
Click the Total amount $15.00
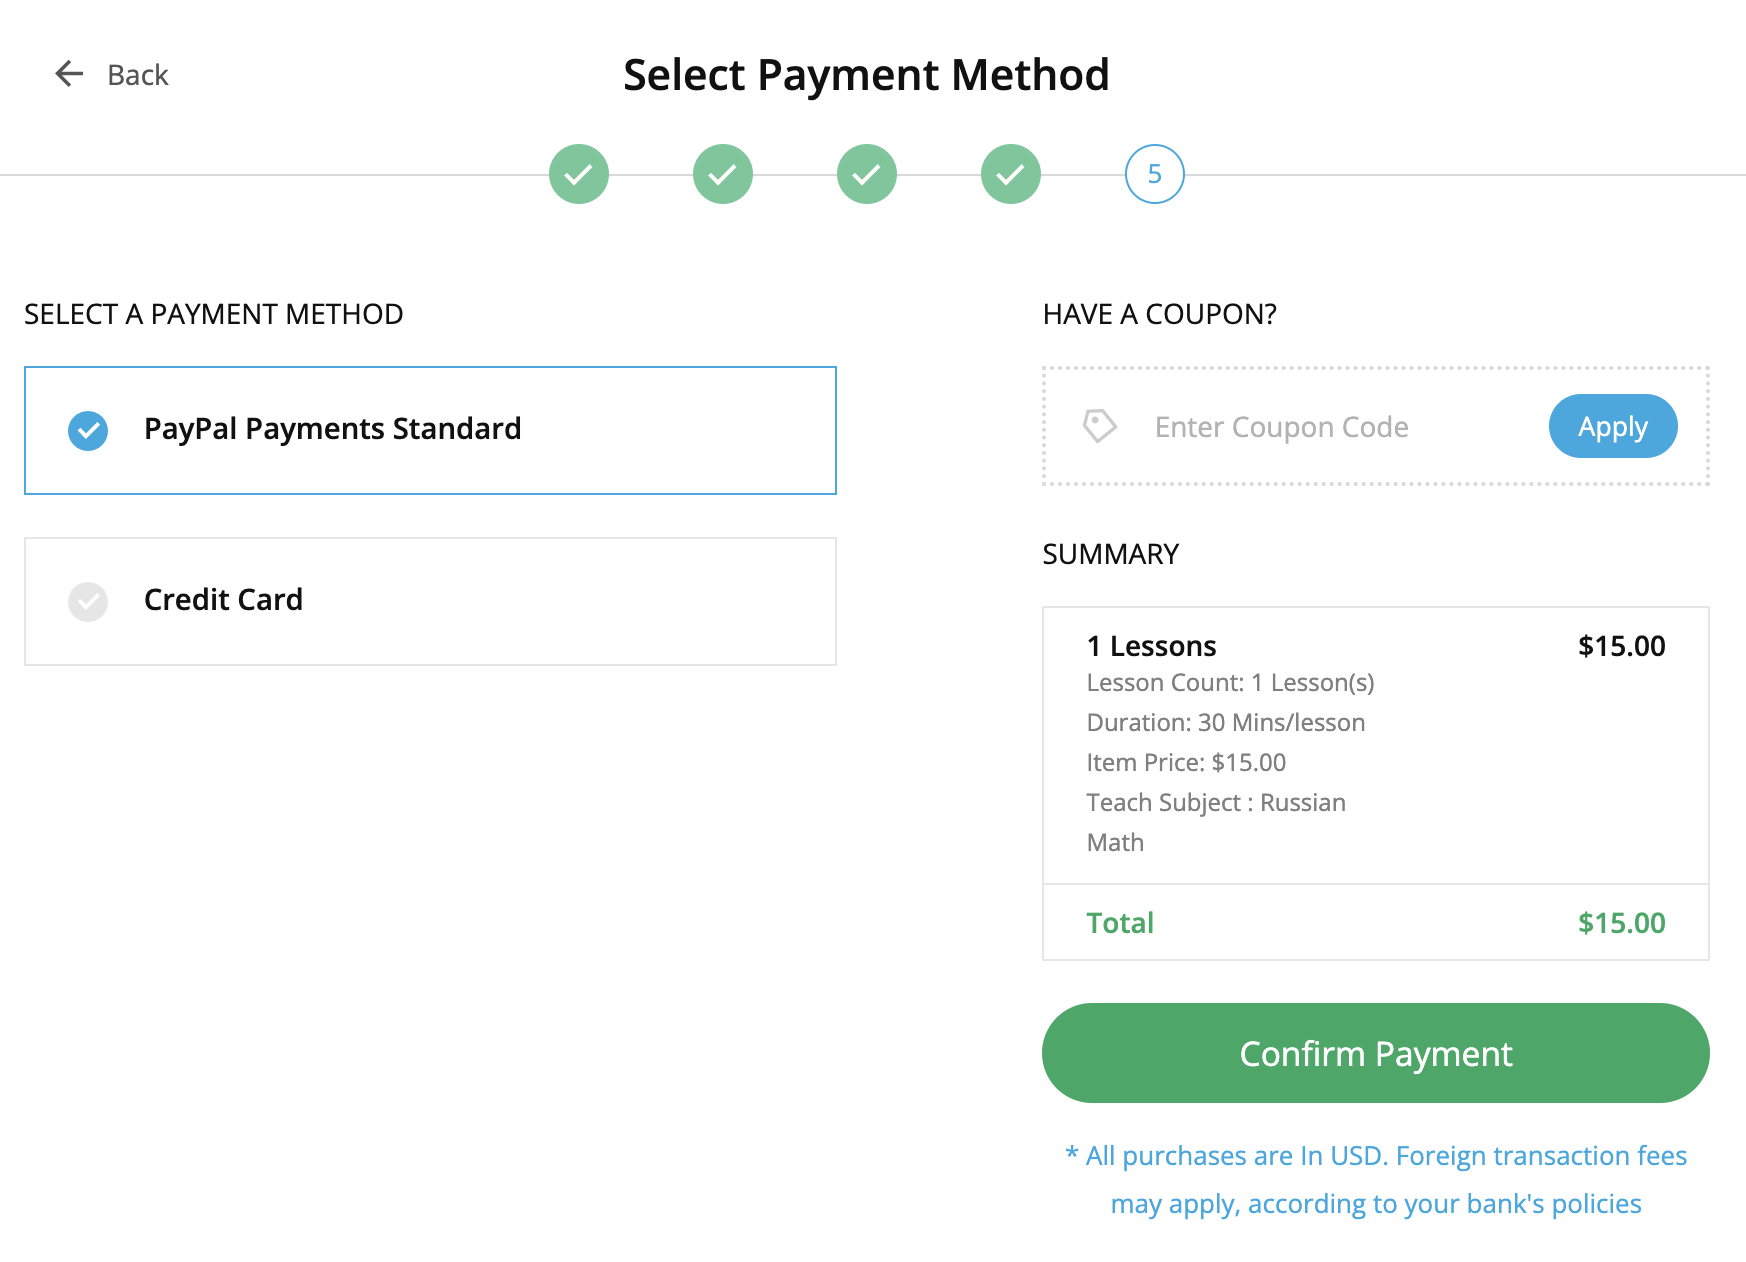(x=1621, y=923)
